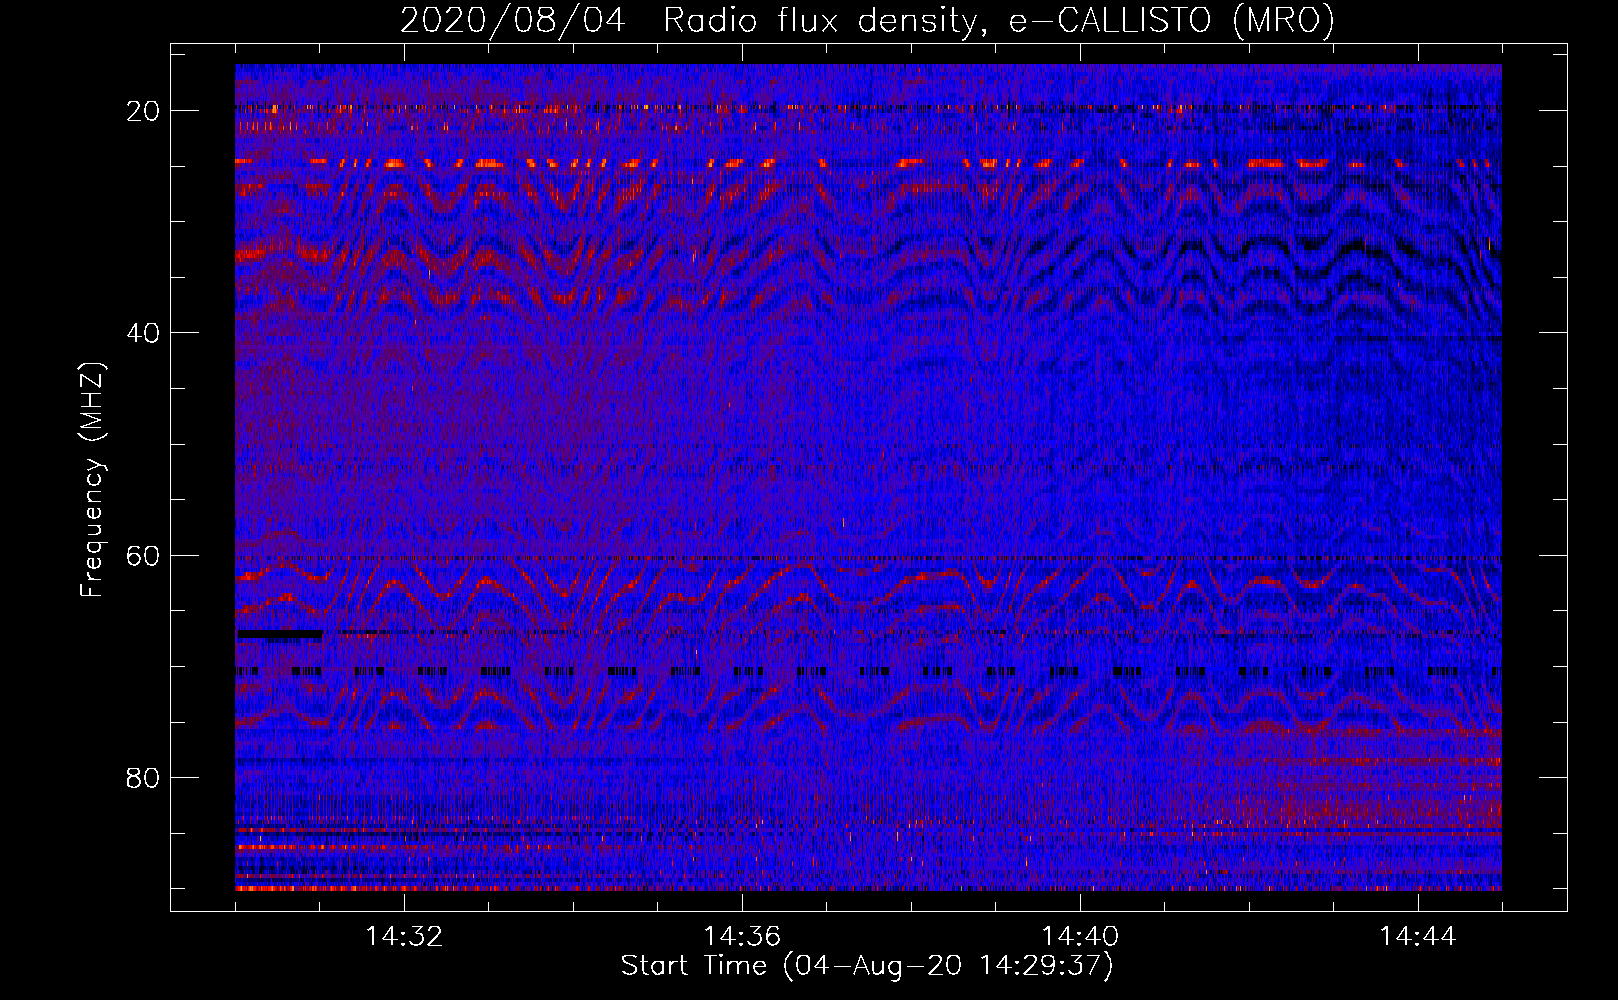Click the 14:36 time tick label
The height and width of the screenshot is (1000, 1618).
click(742, 936)
